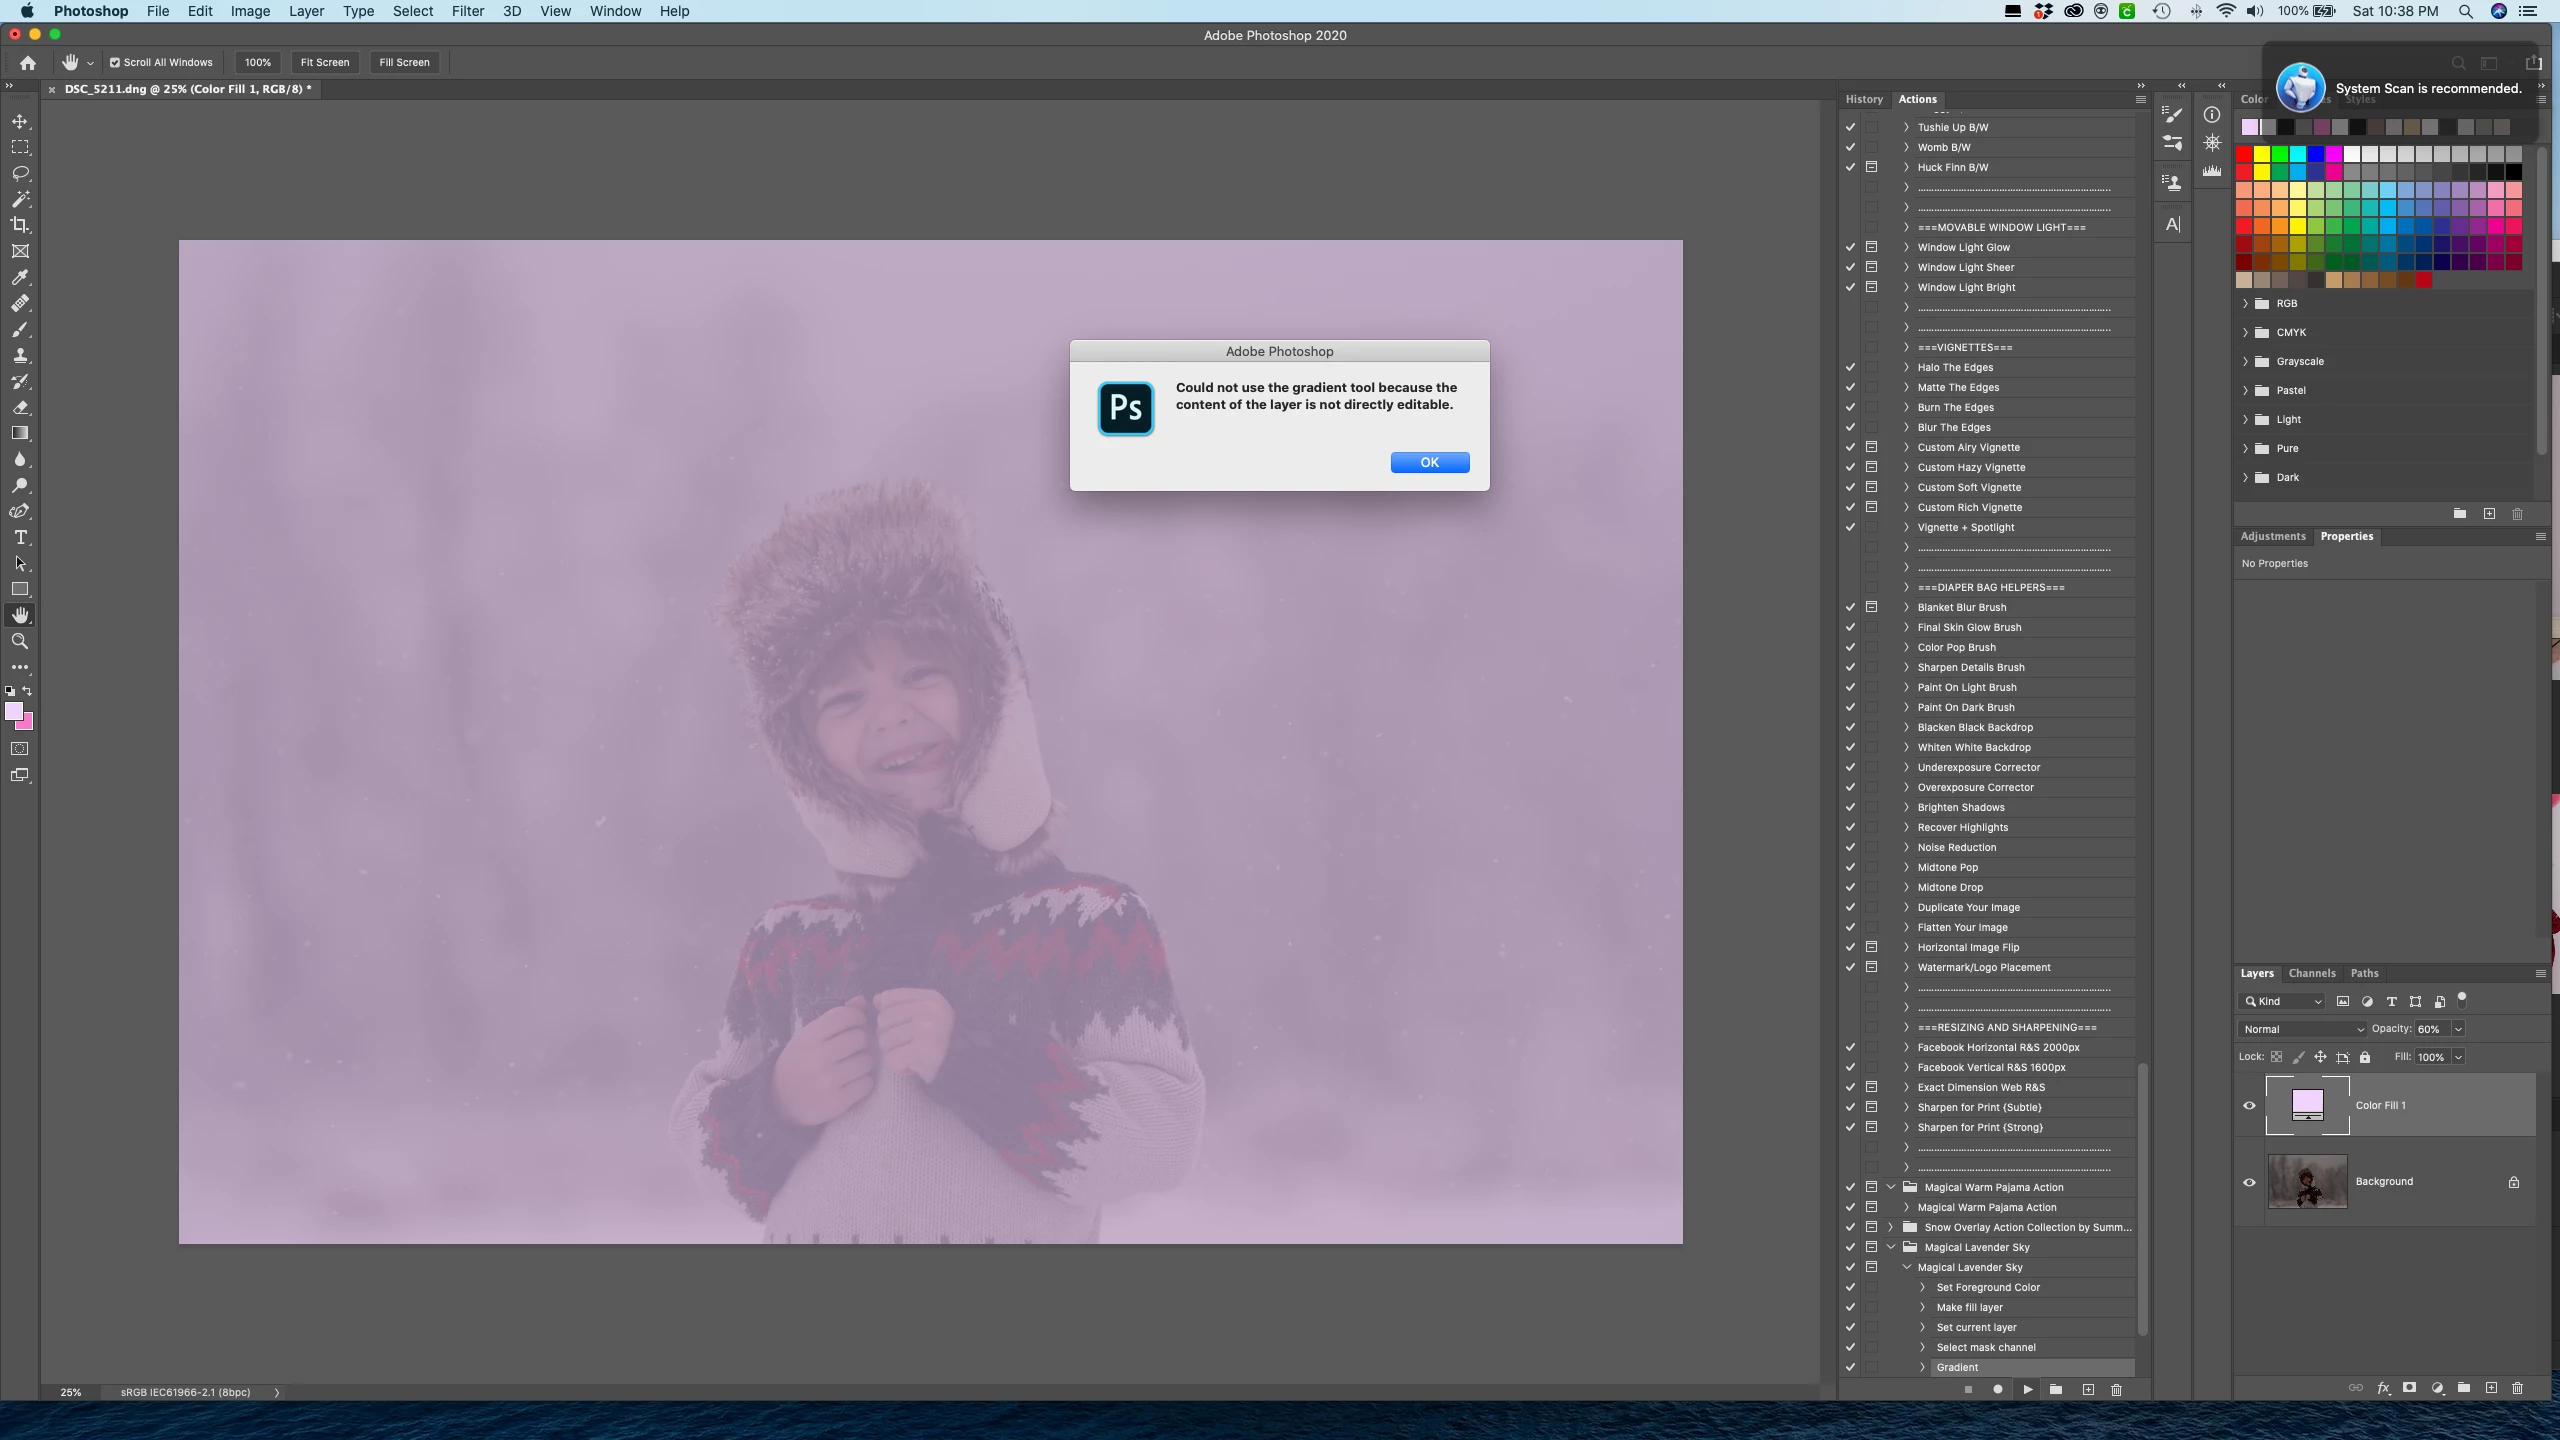Select the Lasso tool
This screenshot has height=1440, width=2560.
(x=20, y=173)
